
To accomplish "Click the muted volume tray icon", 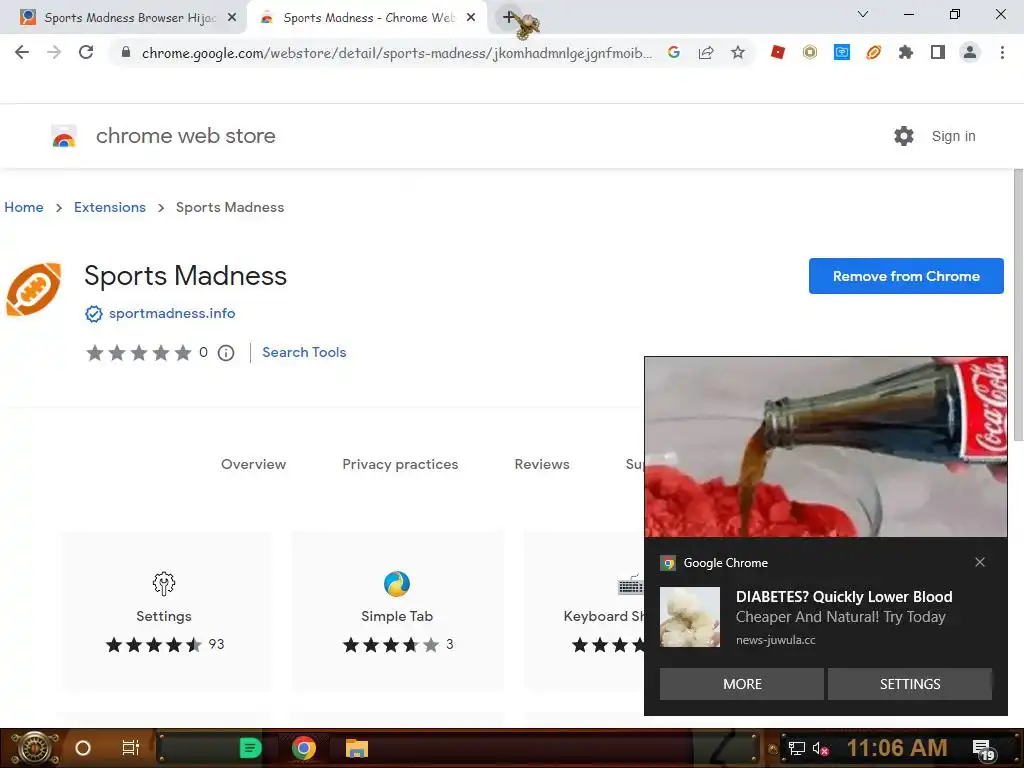I will (x=820, y=748).
